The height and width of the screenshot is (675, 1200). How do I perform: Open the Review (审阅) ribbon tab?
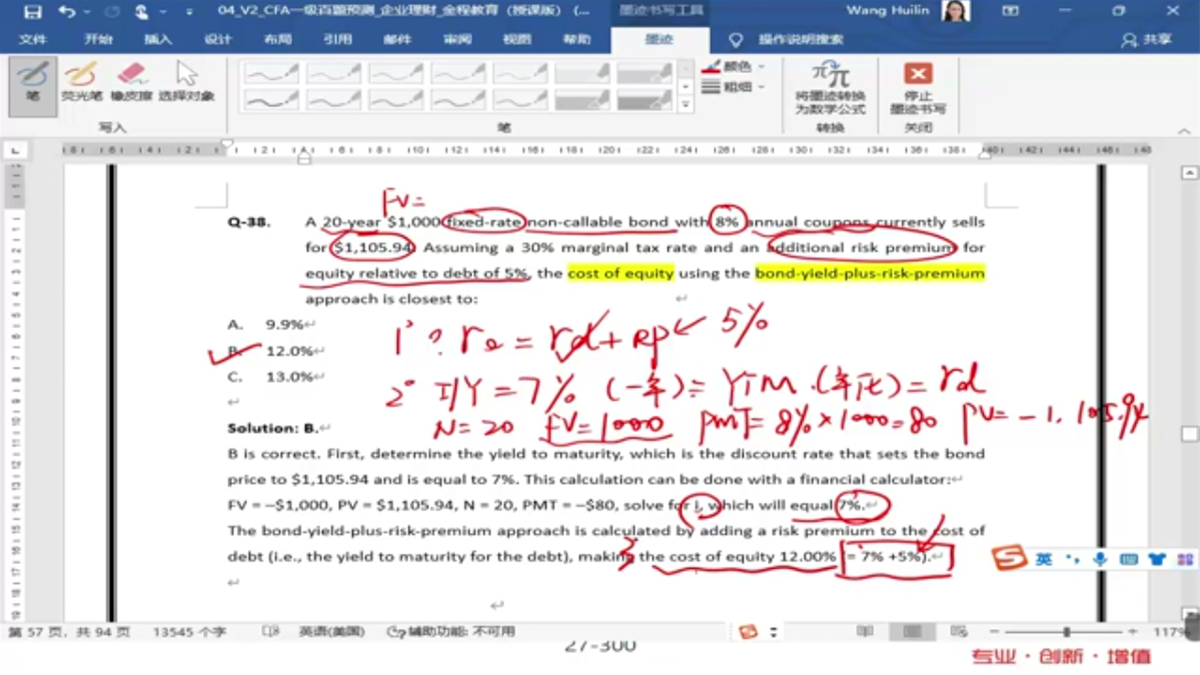tap(458, 40)
